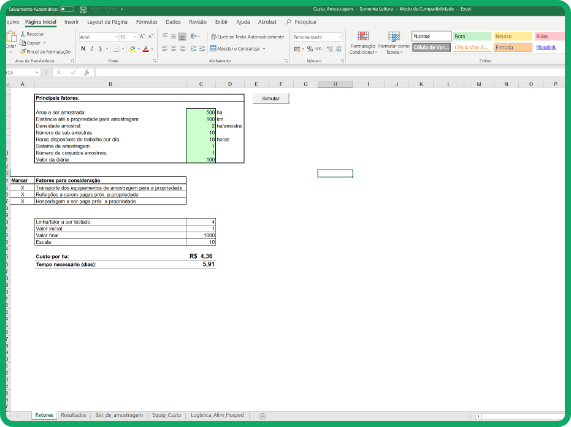Open the font name Arial dropdown

tap(116, 37)
